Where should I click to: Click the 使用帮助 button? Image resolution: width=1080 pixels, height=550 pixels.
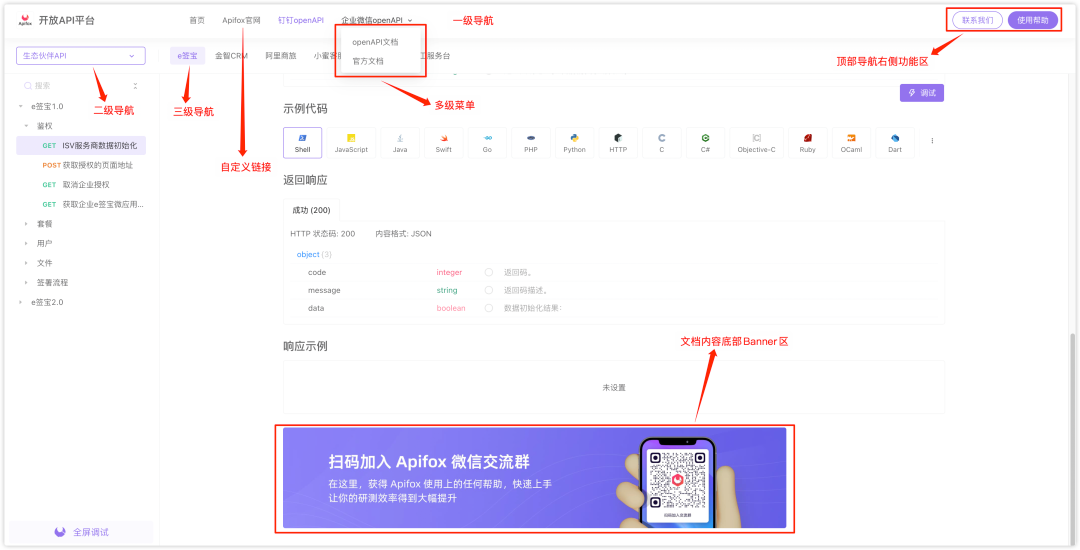click(1032, 21)
